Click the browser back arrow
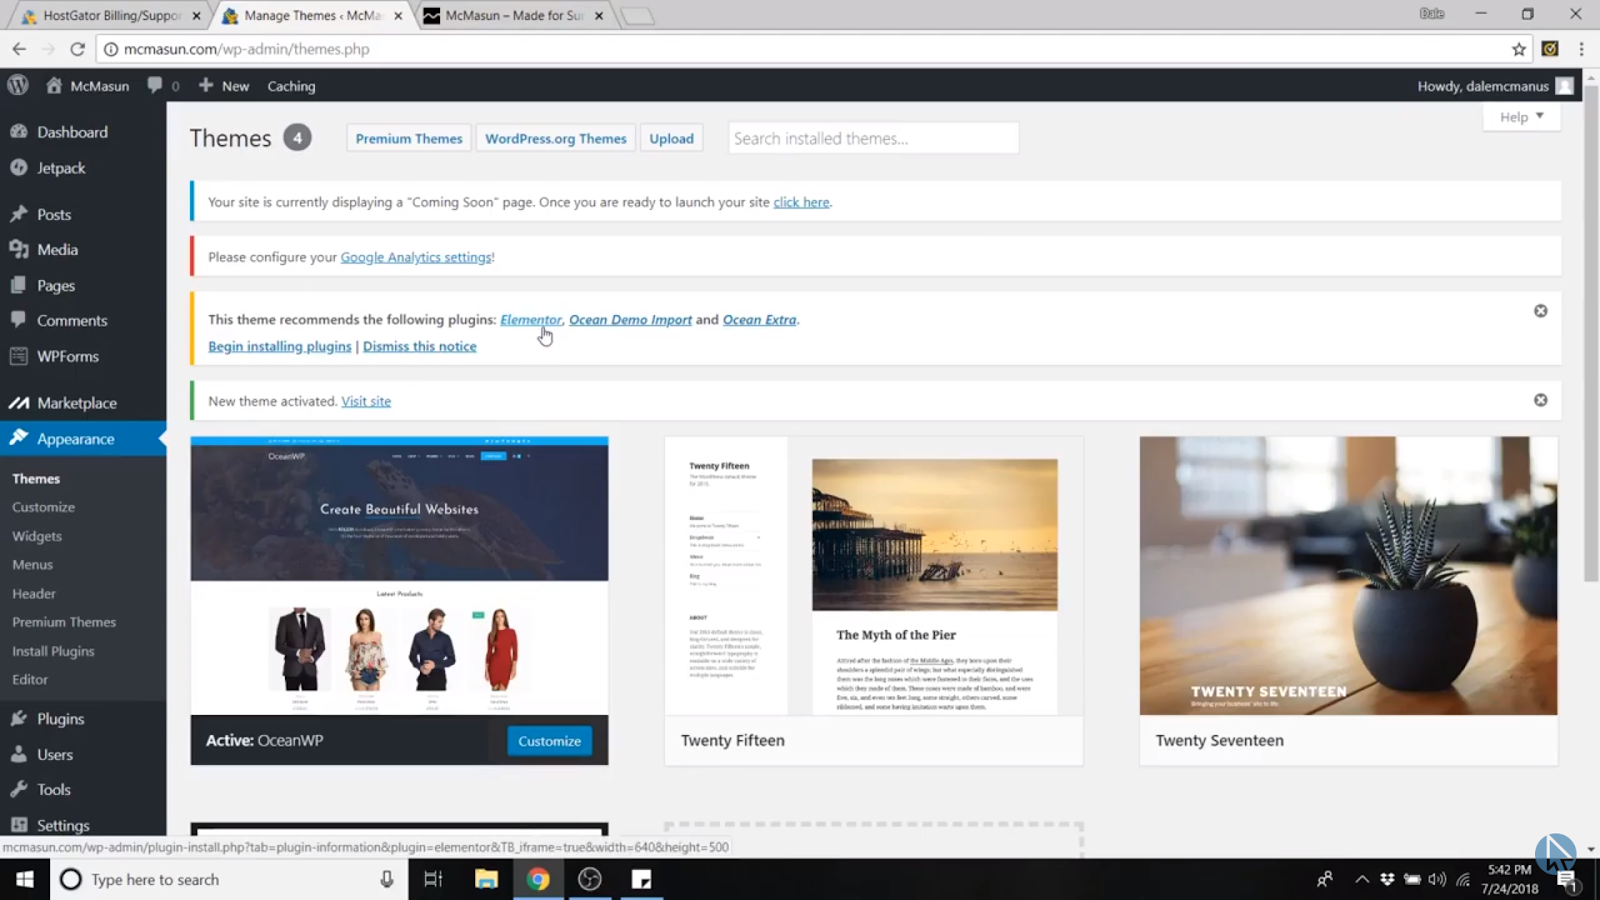The image size is (1600, 900). [19, 49]
